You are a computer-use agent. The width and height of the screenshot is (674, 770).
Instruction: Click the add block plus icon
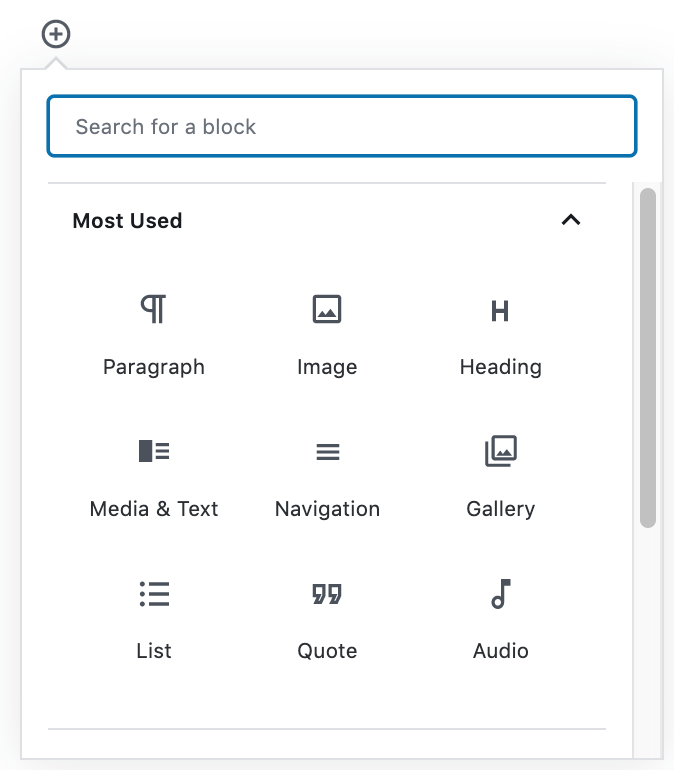(x=56, y=35)
